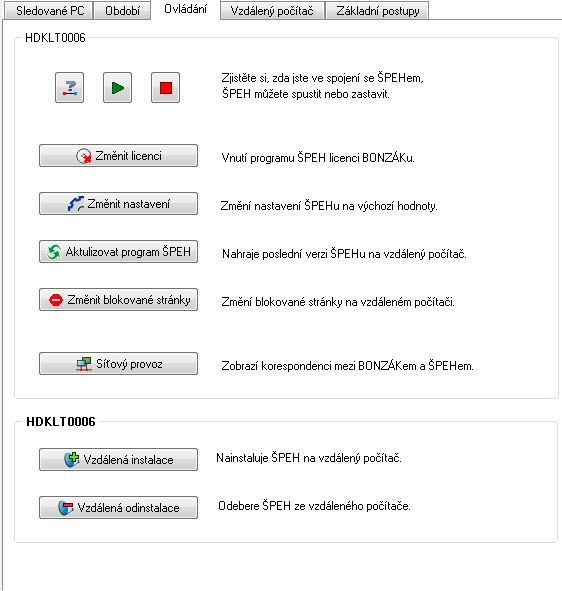Check connection status with the question-mark icon
This screenshot has width=562, height=591.
click(69, 88)
